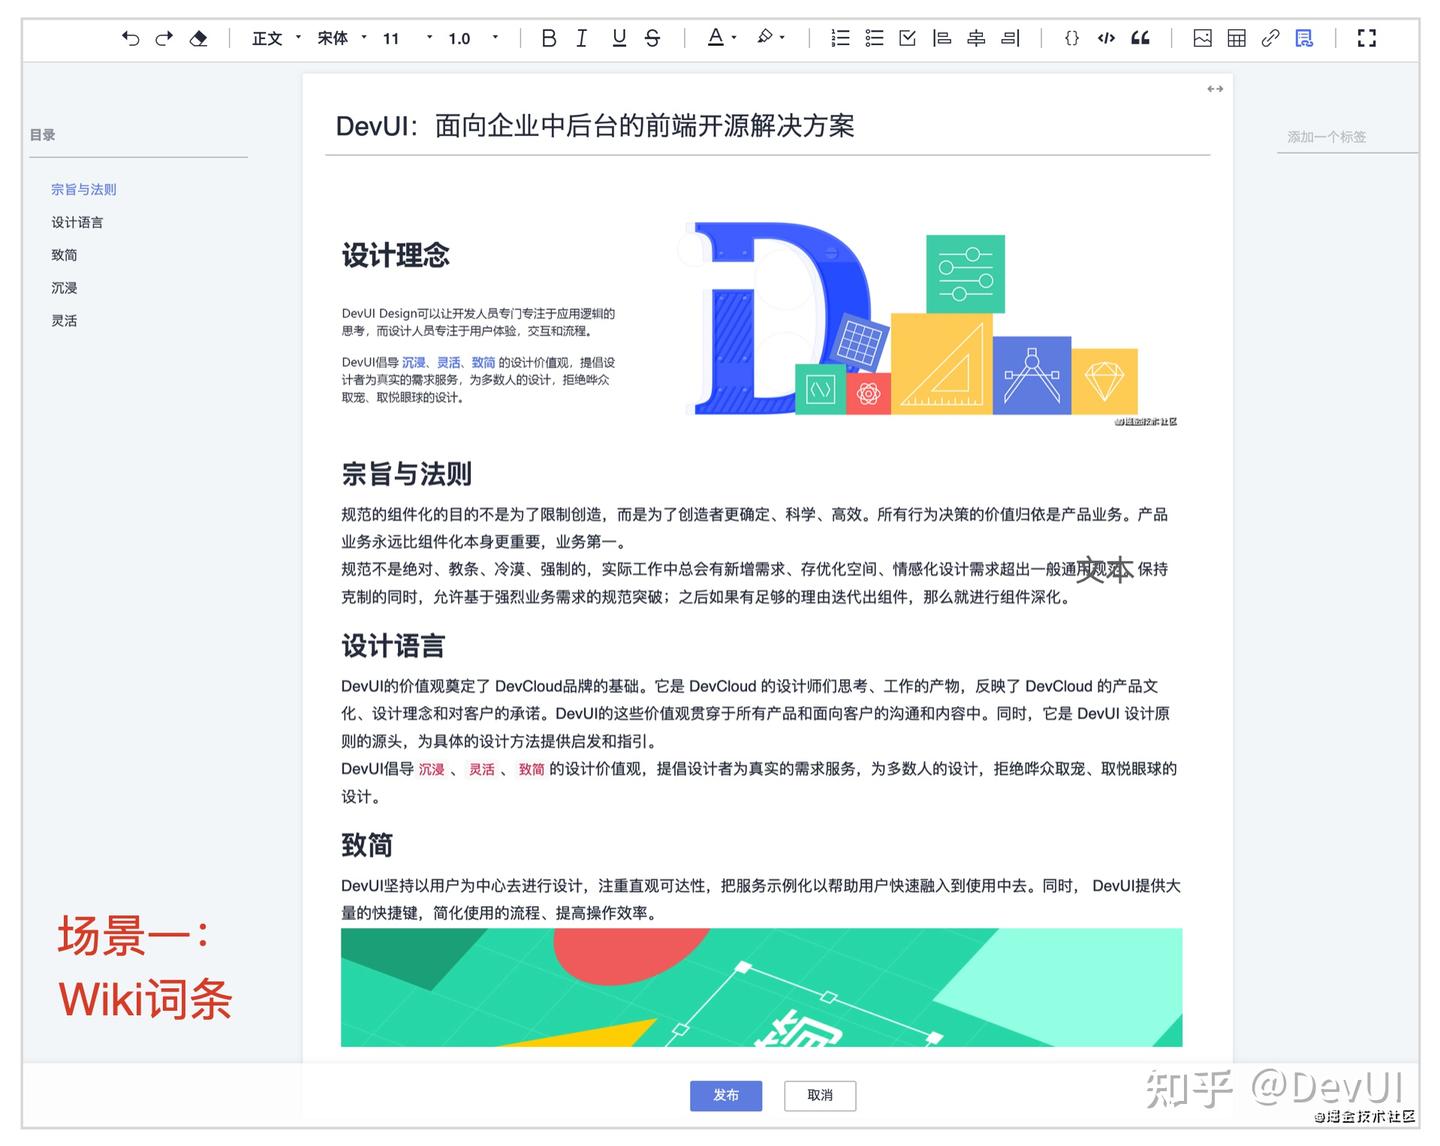
Task: Align text to the right
Action: (1010, 38)
